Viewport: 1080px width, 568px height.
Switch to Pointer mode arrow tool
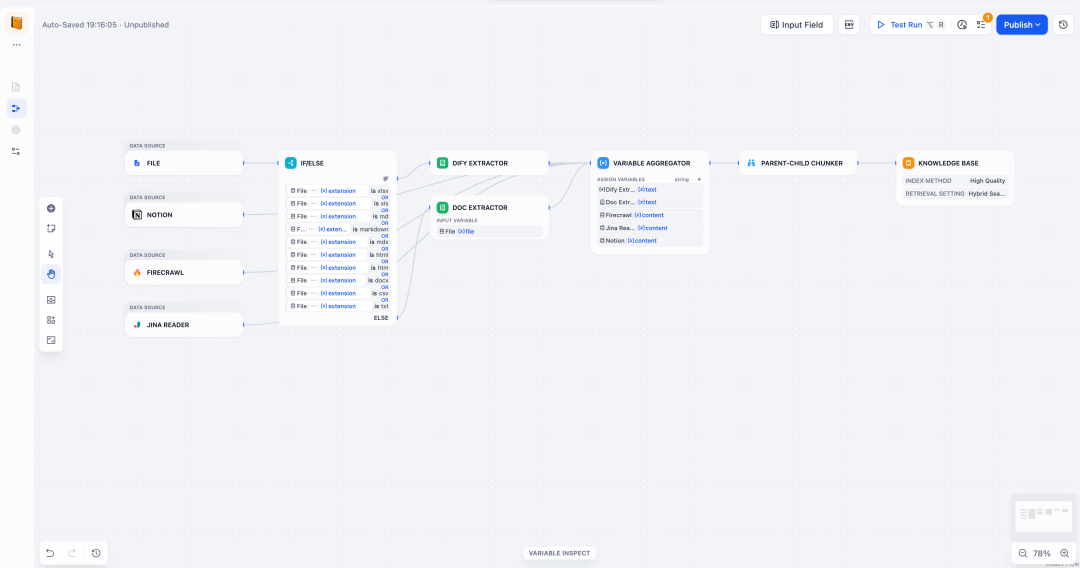[x=51, y=254]
